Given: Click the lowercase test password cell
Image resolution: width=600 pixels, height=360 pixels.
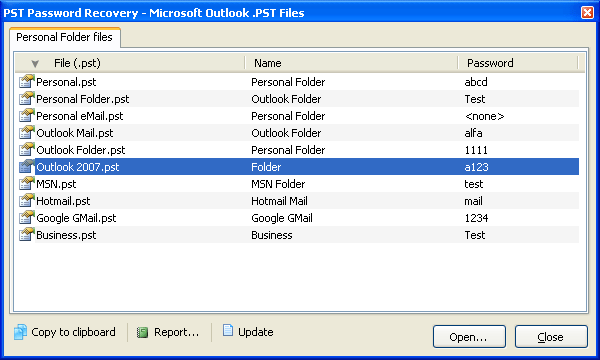Looking at the screenshot, I should (474, 184).
